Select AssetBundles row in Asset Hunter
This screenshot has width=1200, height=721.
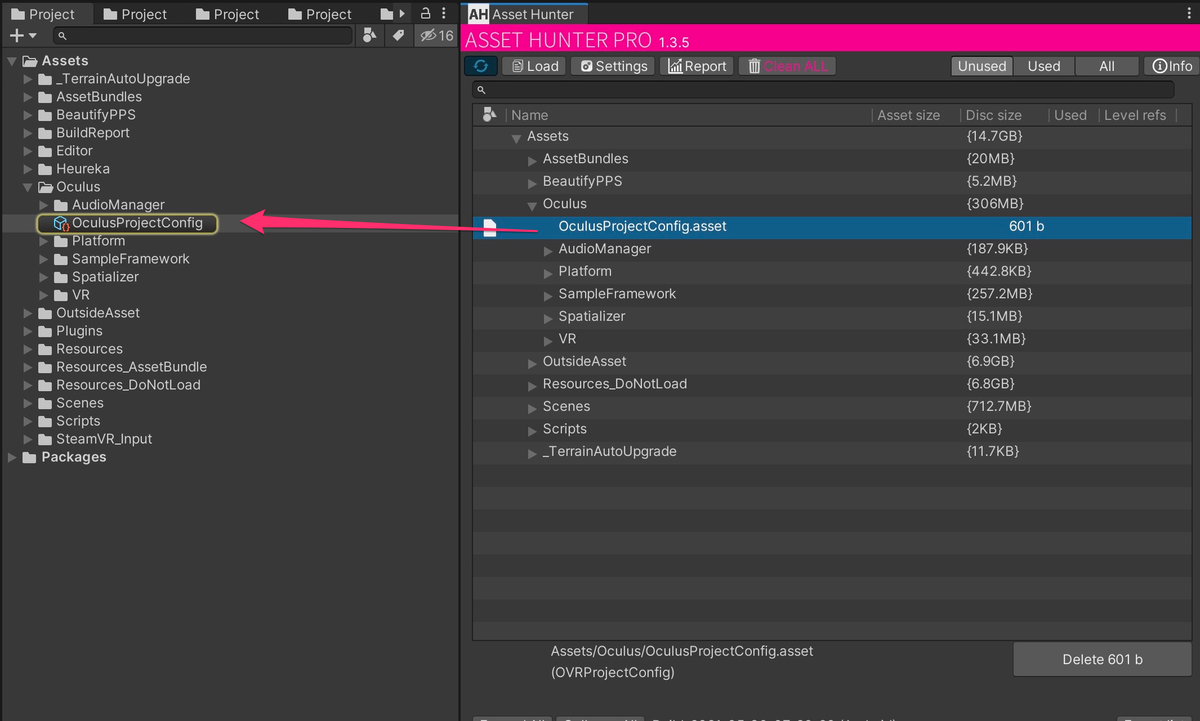point(833,159)
